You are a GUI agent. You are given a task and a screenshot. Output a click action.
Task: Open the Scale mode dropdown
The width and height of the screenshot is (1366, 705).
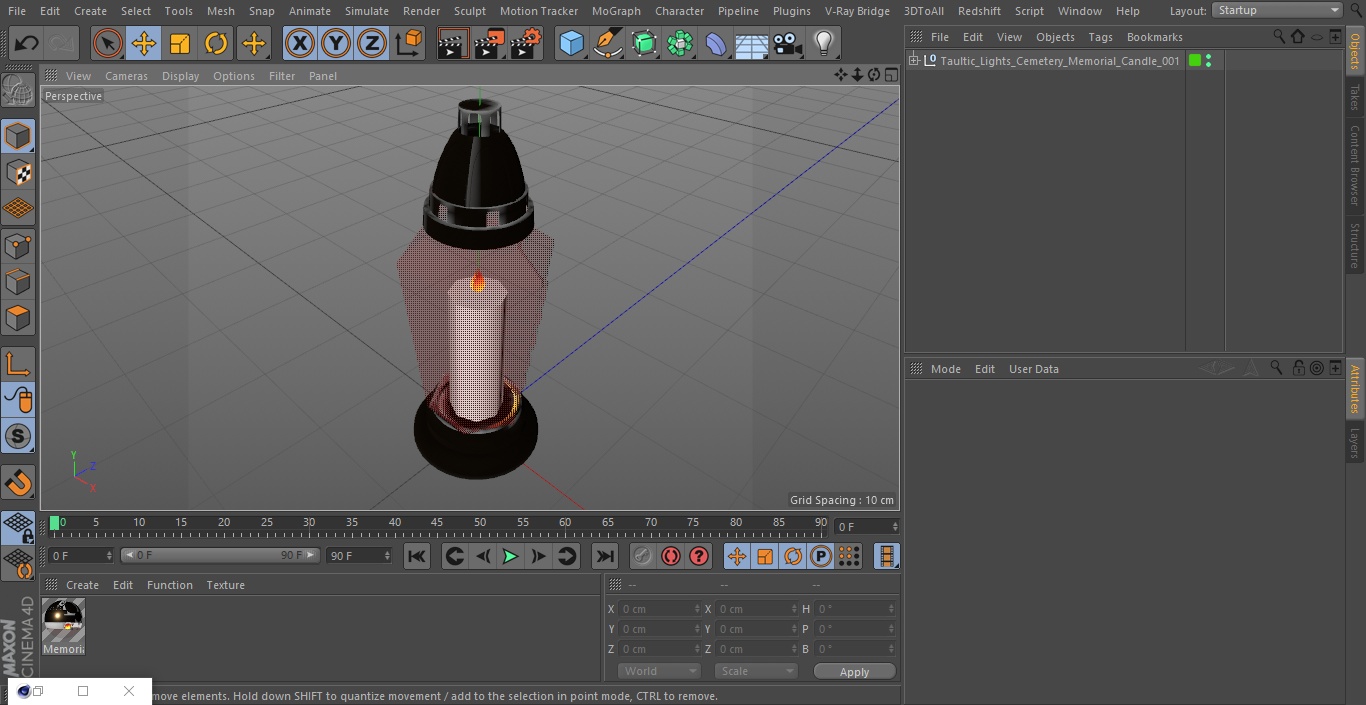756,671
